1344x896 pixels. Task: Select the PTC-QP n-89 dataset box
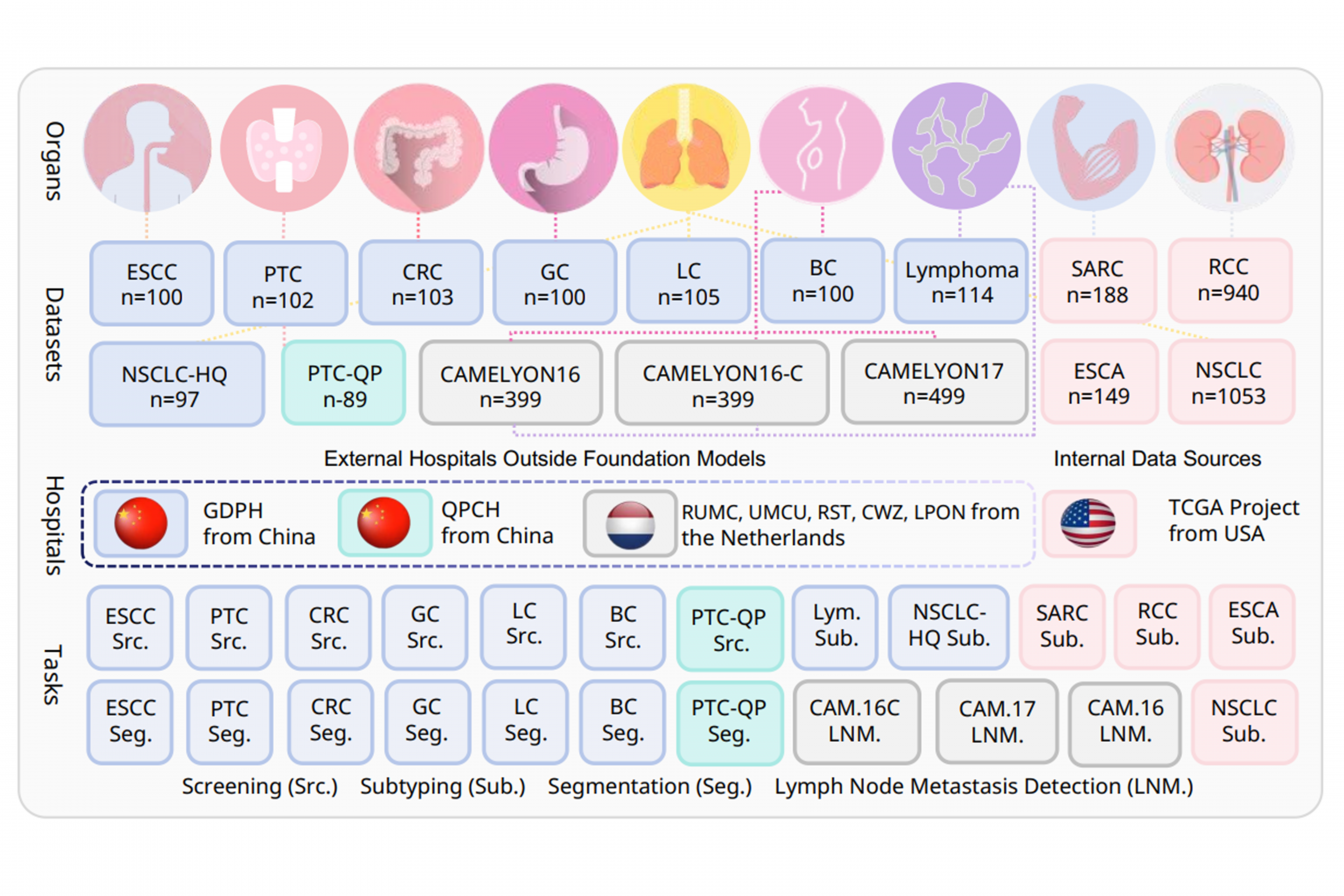point(344,385)
